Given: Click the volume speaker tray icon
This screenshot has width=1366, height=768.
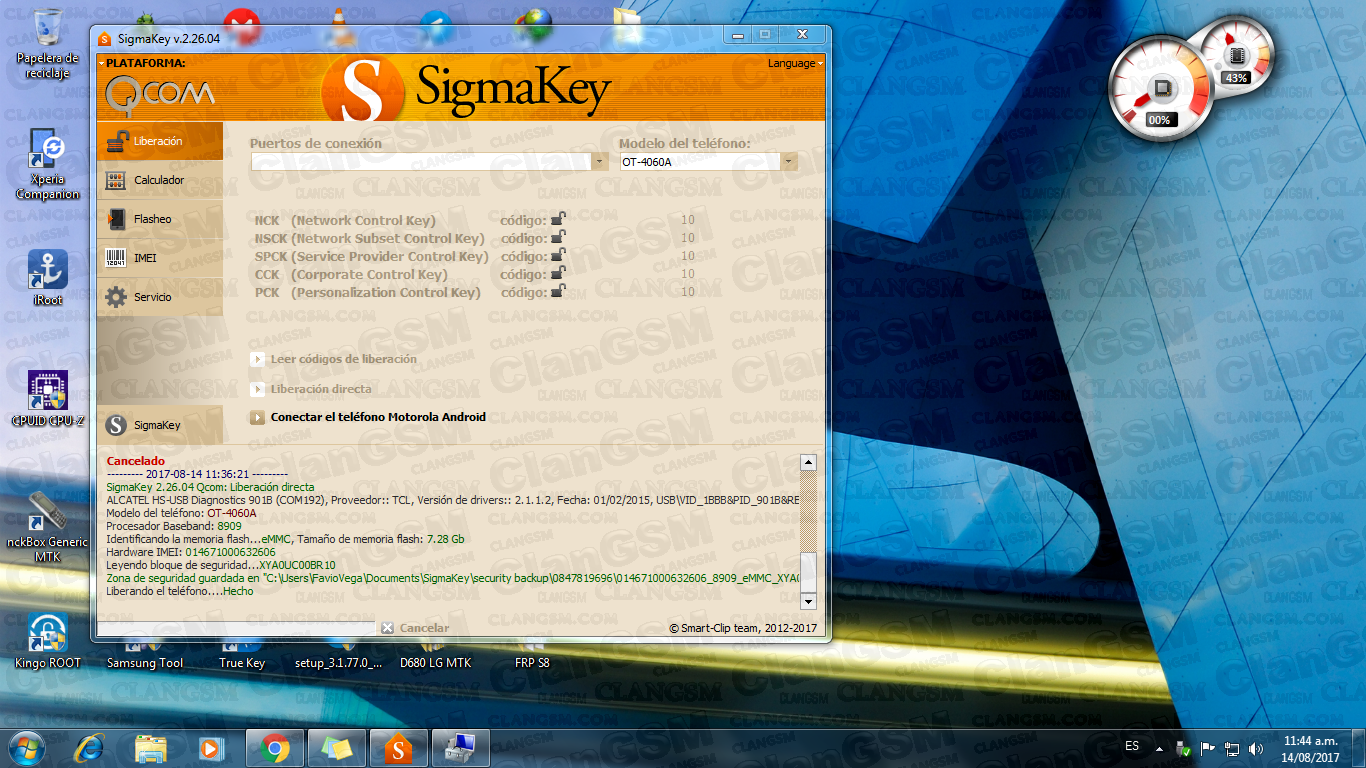Looking at the screenshot, I should [x=1254, y=747].
